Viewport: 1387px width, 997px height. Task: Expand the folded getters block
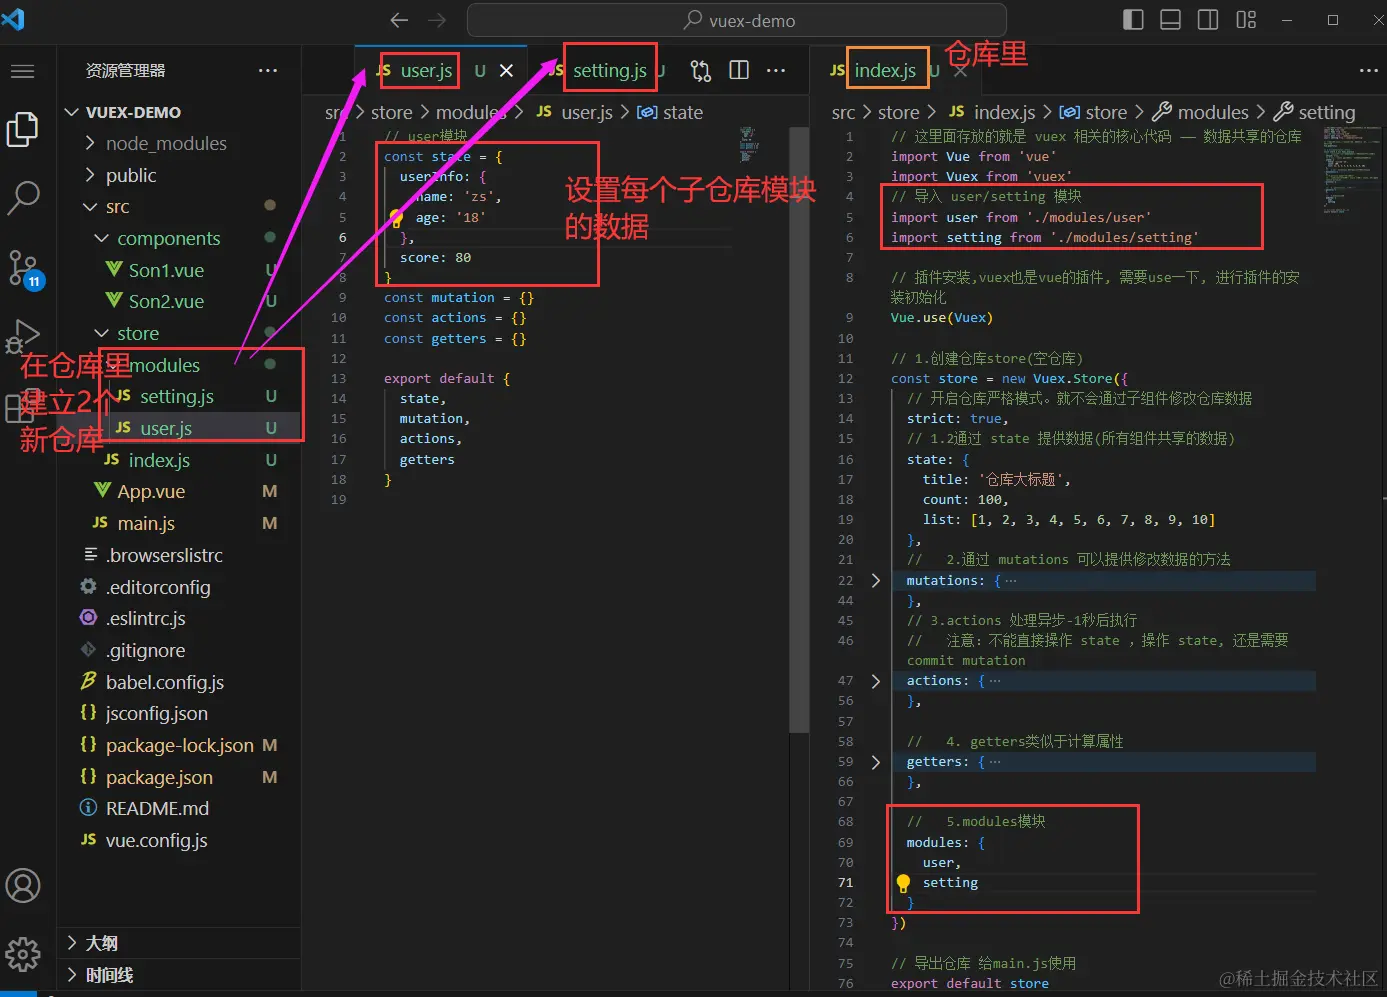click(876, 762)
